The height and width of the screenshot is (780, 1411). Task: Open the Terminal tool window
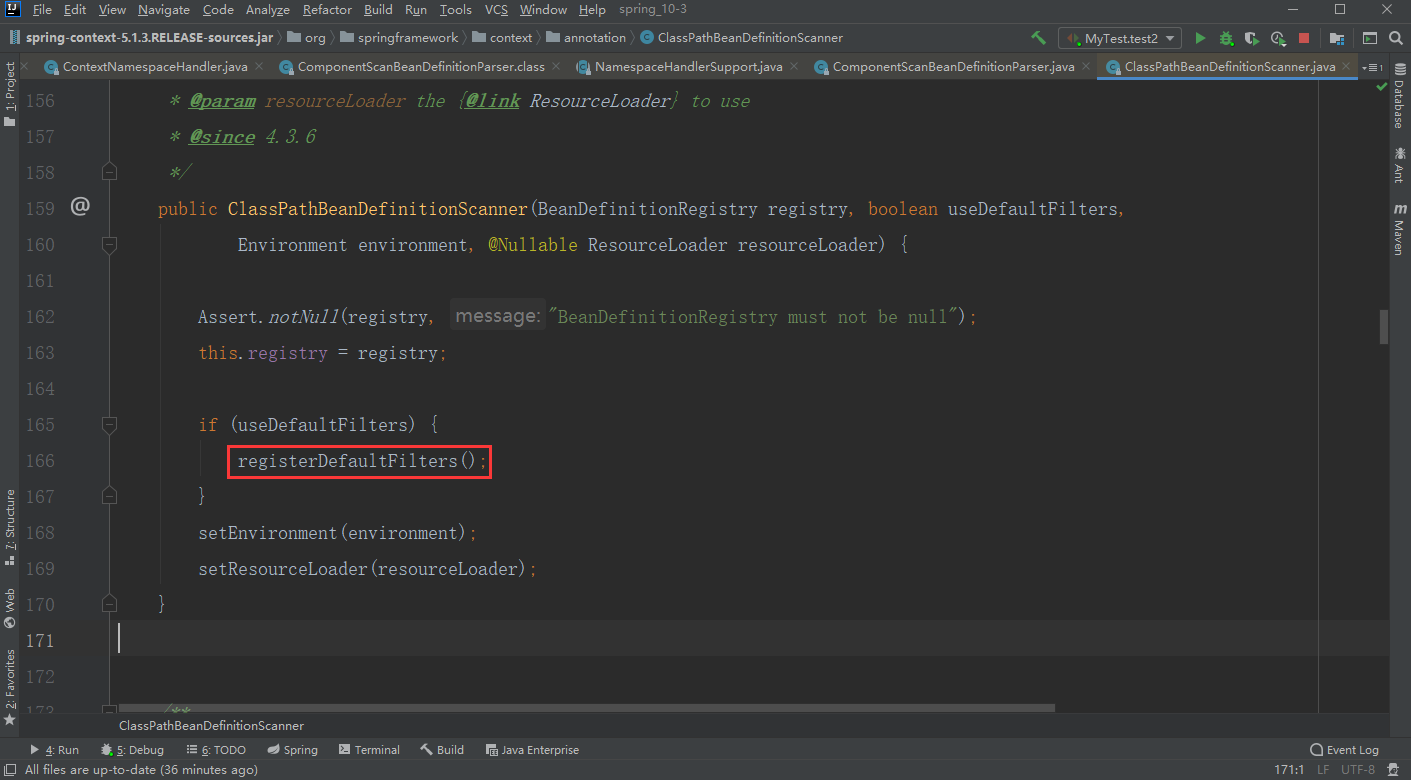[x=369, y=750]
